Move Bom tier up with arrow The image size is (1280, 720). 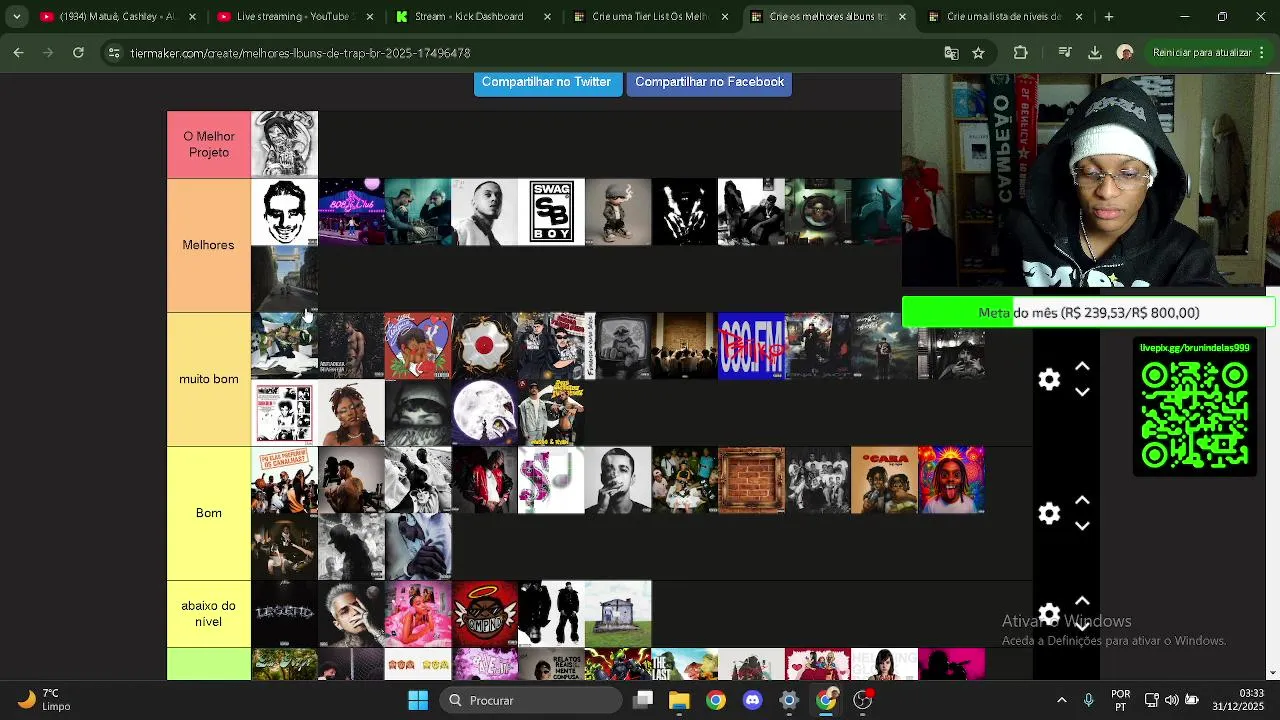point(1082,501)
